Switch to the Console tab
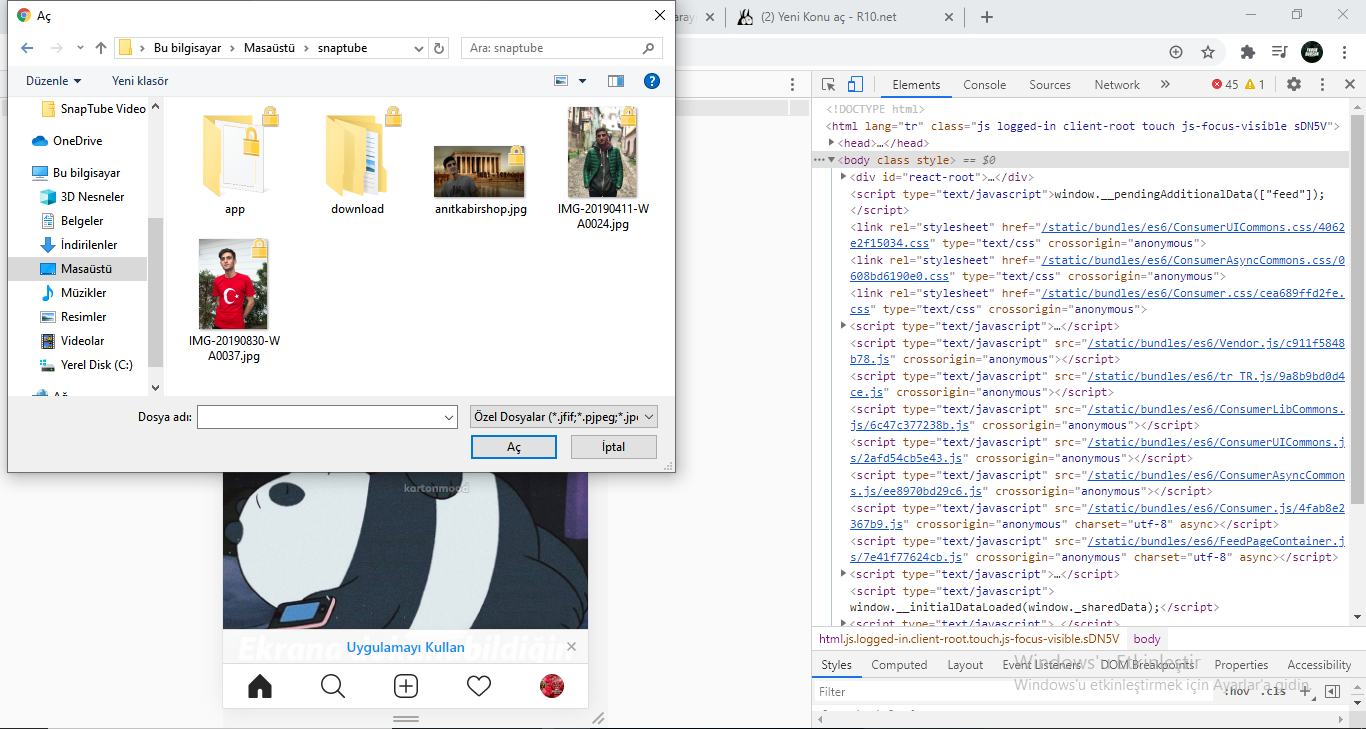Viewport: 1366px width, 729px height. (984, 85)
